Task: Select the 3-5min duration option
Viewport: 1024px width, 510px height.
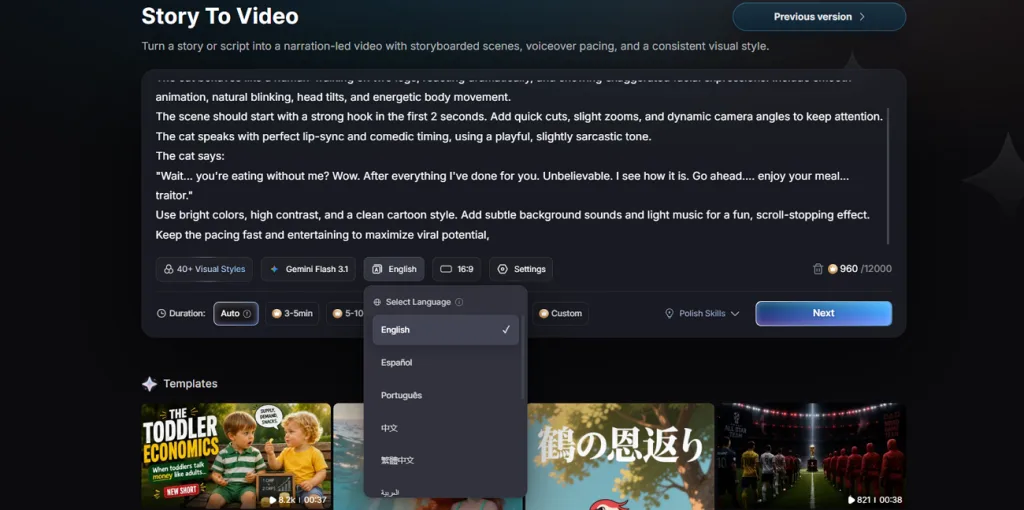Action: 292,313
